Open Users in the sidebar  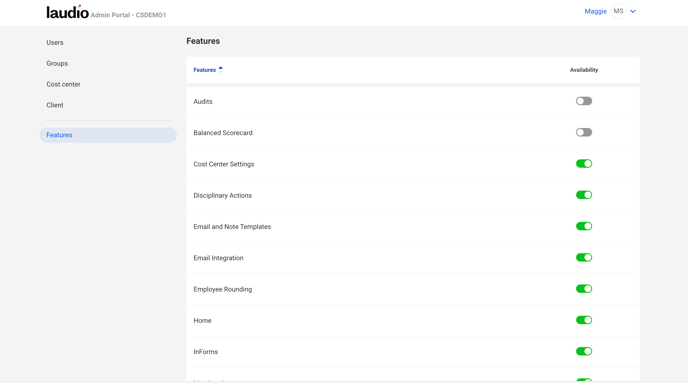55,43
